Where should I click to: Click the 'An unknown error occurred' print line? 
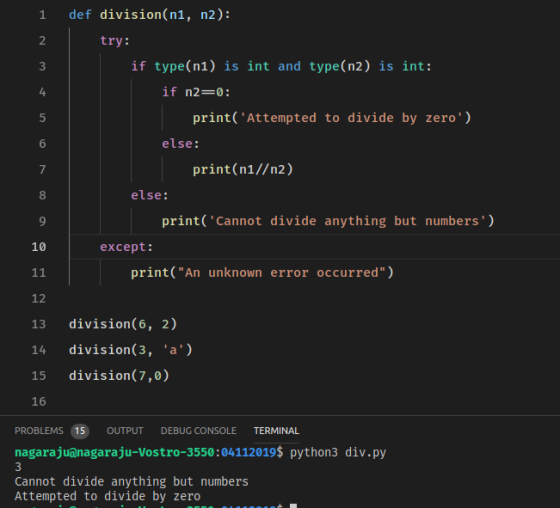(262, 273)
